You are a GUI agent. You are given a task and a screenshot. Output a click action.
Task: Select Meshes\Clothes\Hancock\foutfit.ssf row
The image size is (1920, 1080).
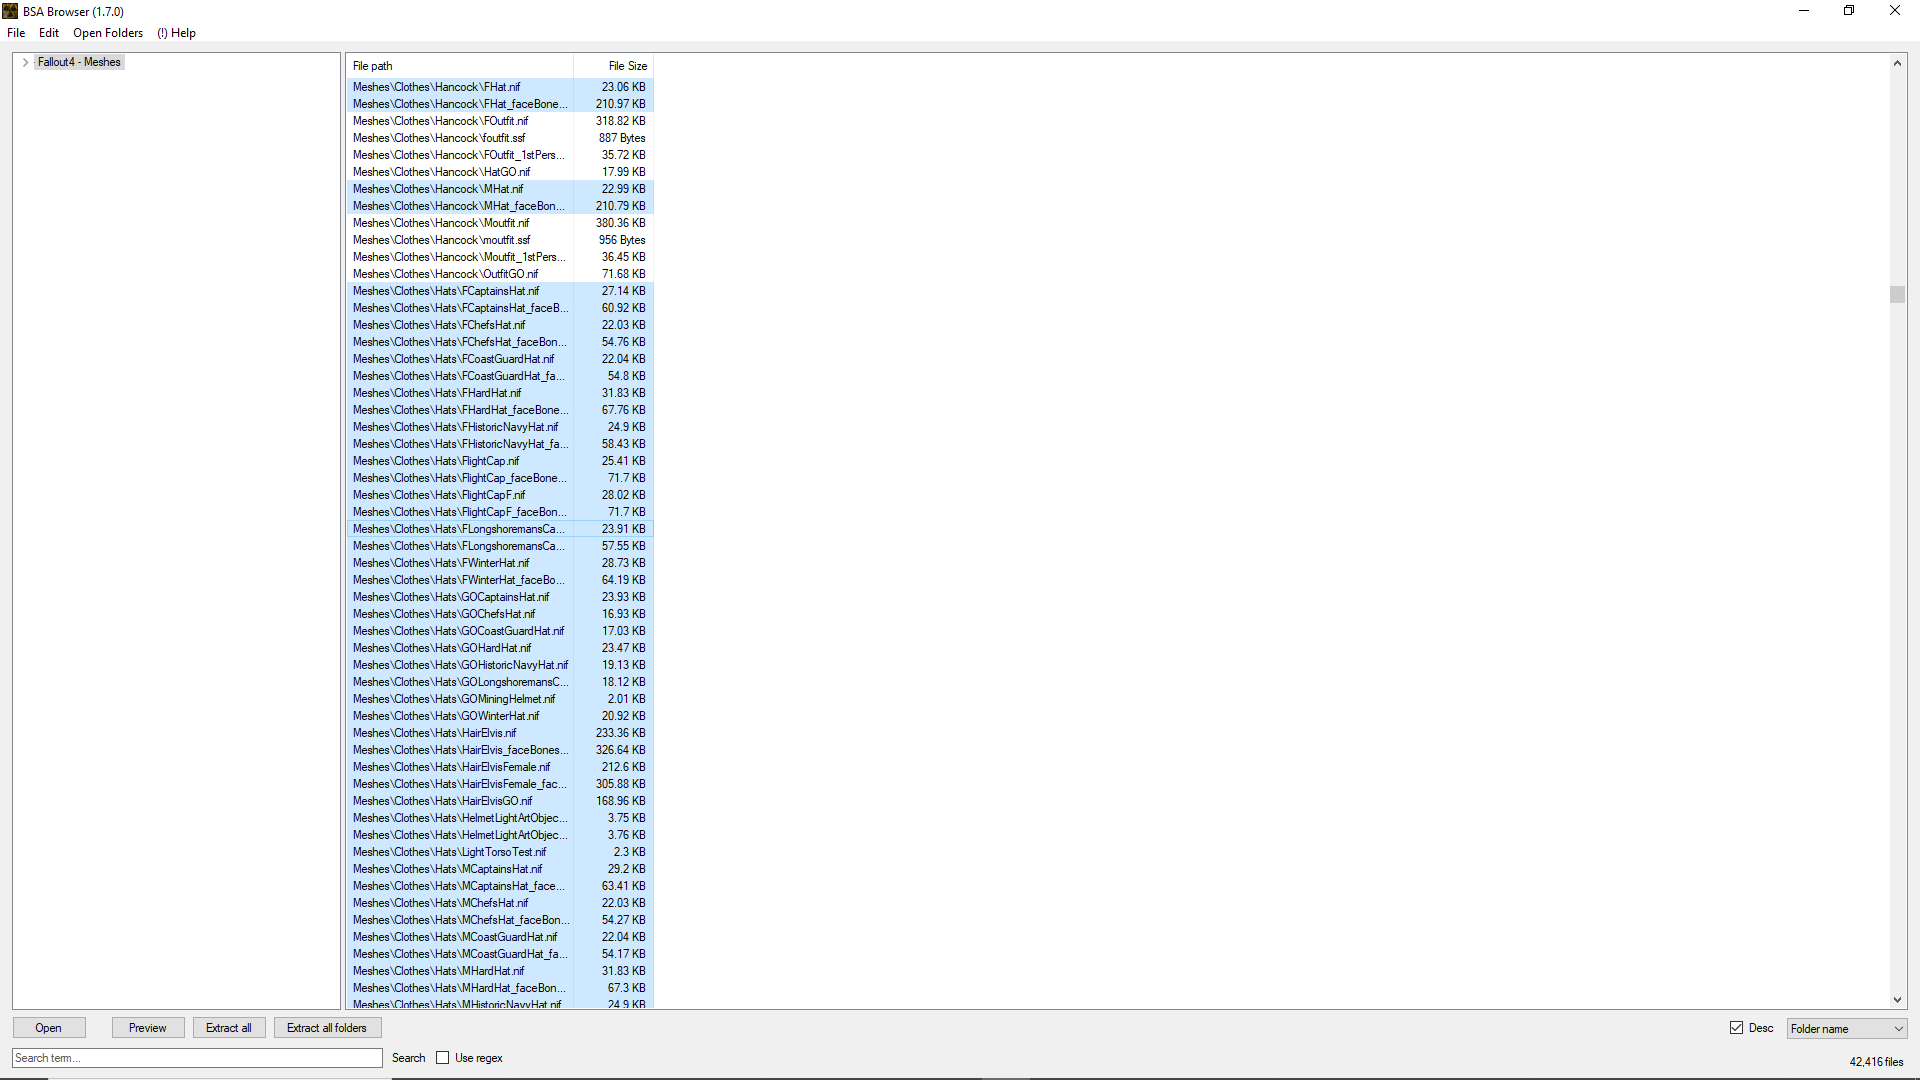click(x=500, y=138)
